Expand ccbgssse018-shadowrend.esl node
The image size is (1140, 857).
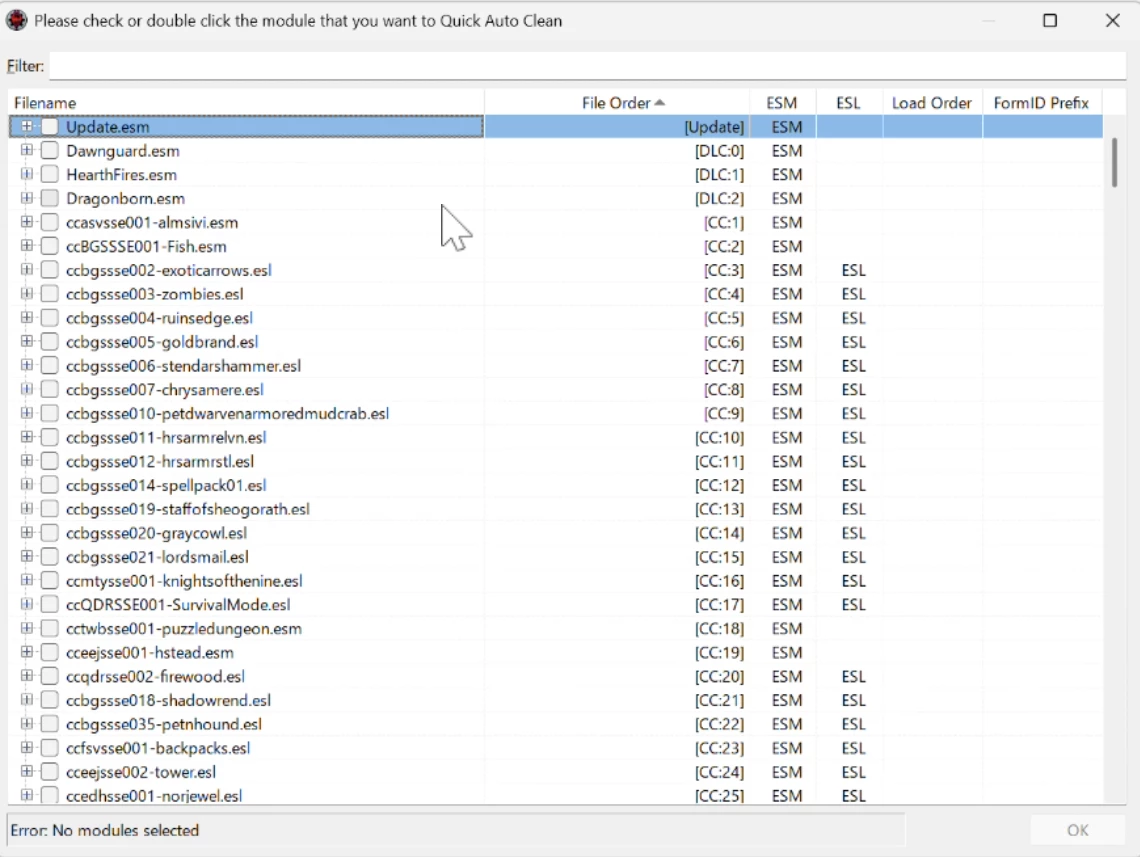(x=27, y=700)
